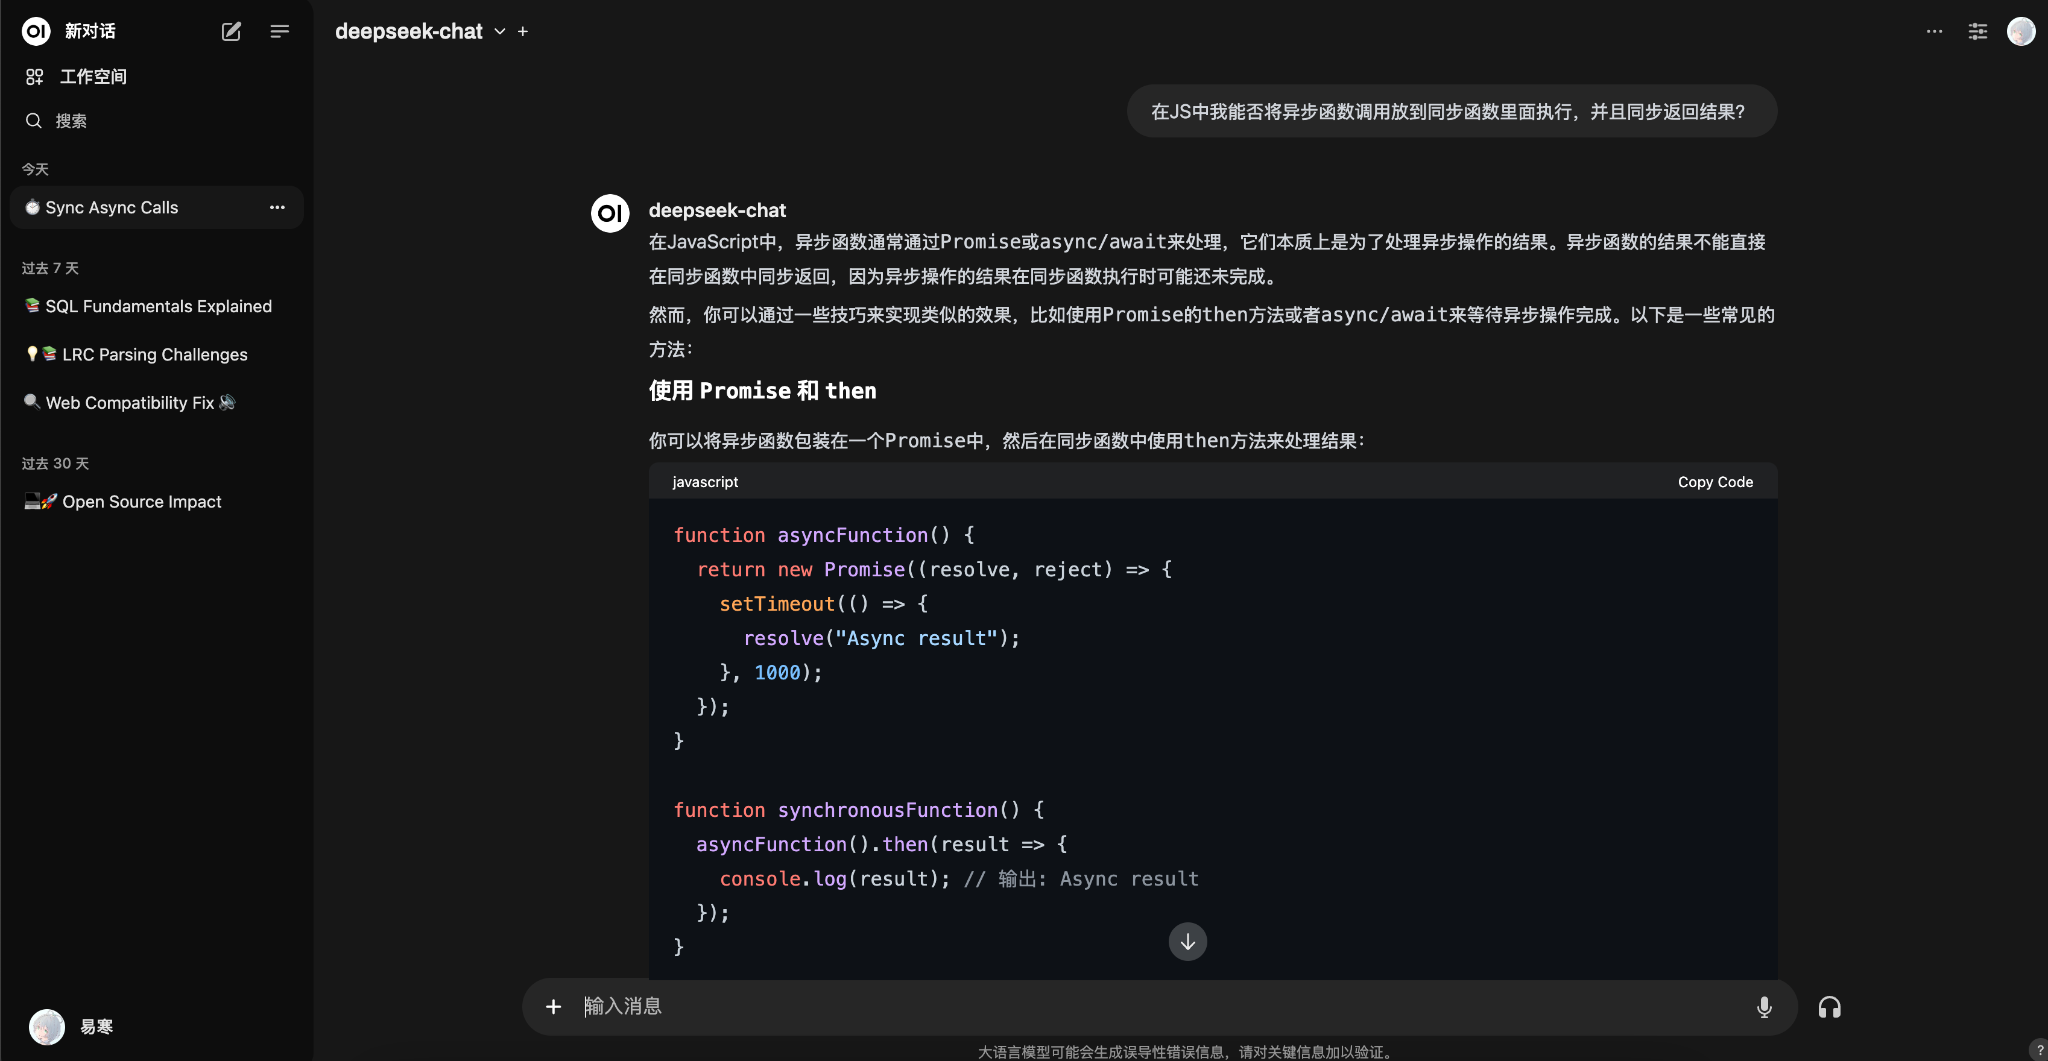Click the DeepSeek logo in the top left
The width and height of the screenshot is (2048, 1061).
click(x=36, y=31)
